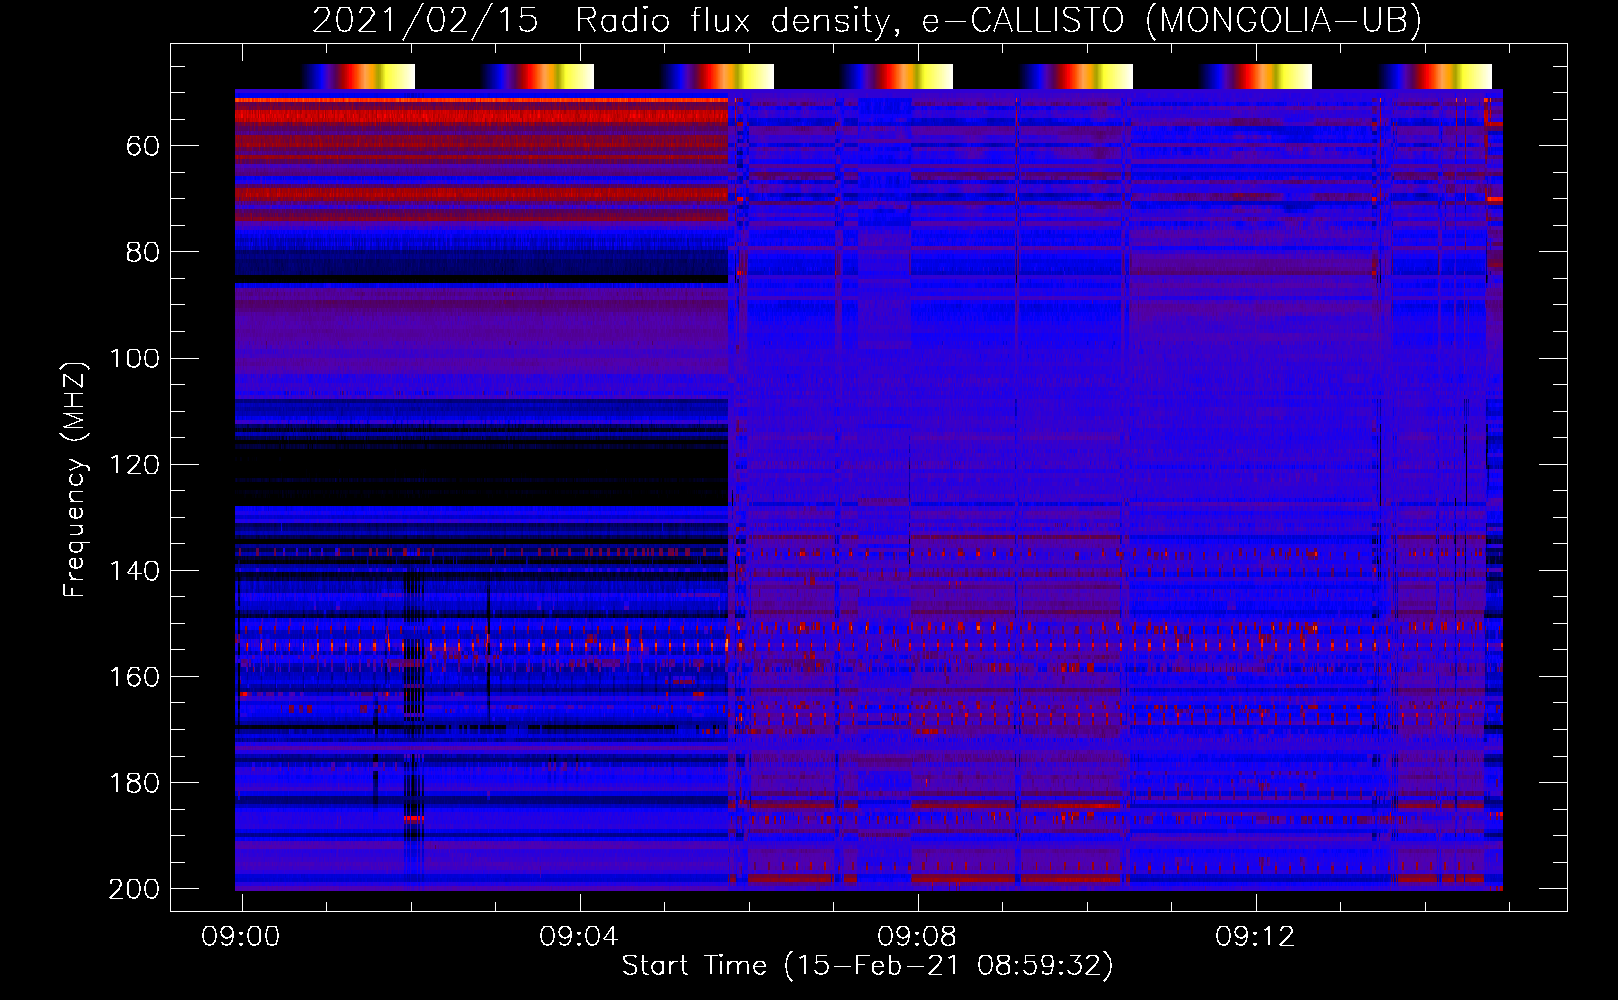
Task: Click the 80 frequency tick label
Action: (143, 252)
